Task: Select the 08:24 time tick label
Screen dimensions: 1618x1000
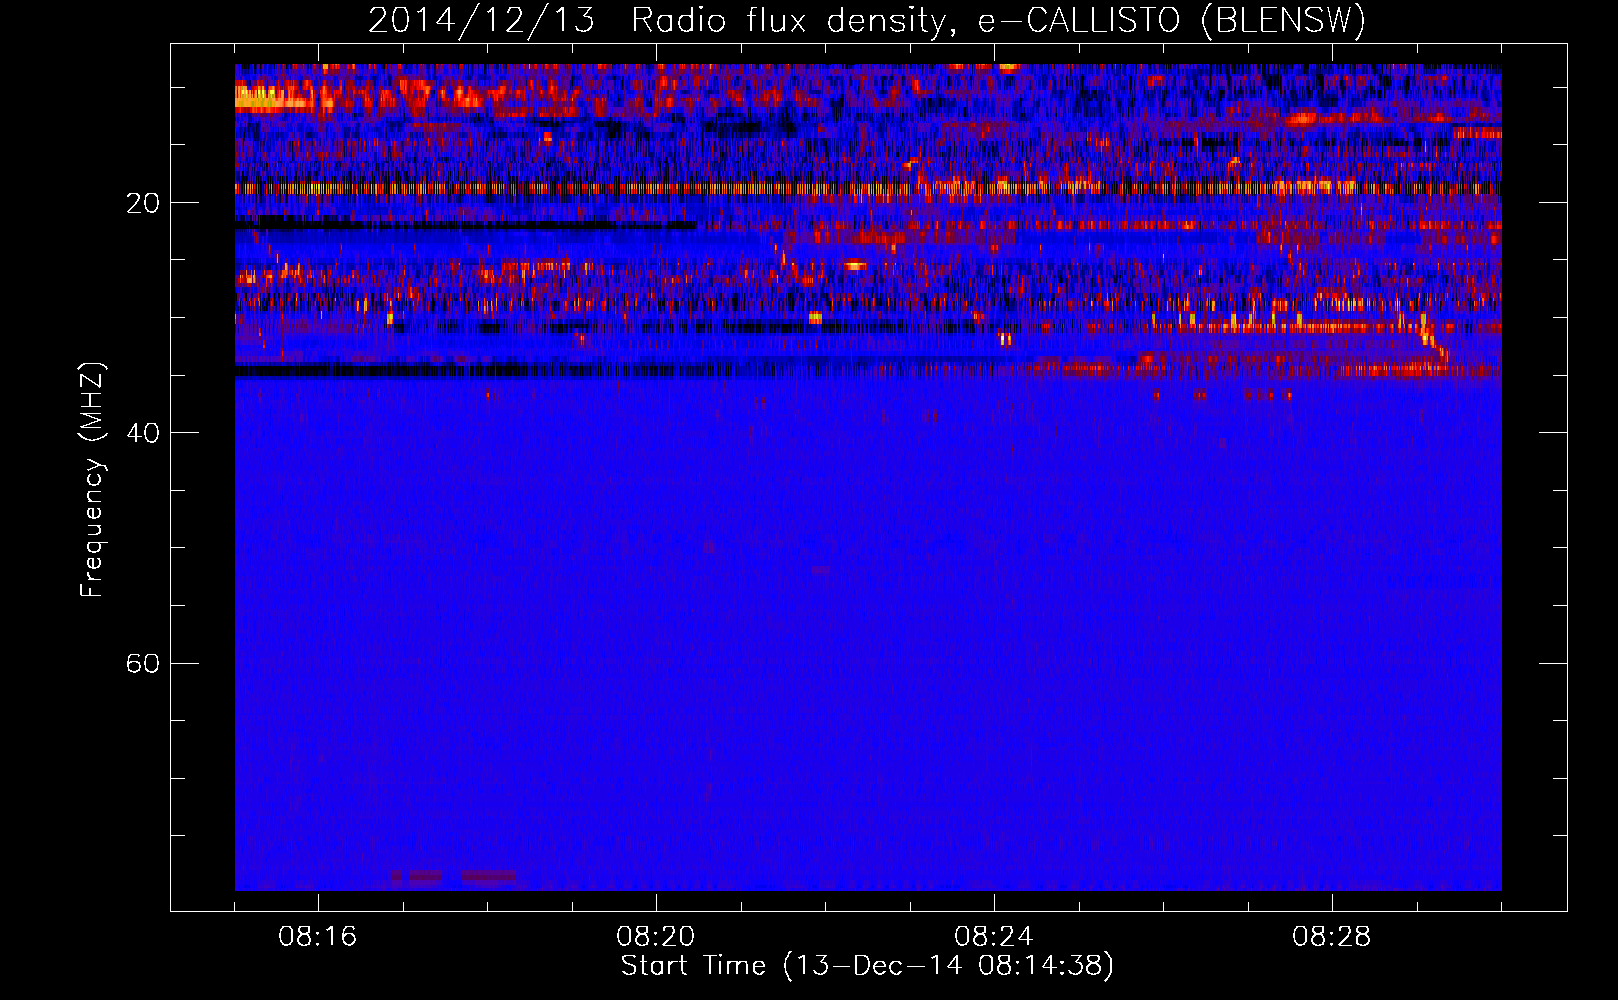Action: tap(994, 937)
